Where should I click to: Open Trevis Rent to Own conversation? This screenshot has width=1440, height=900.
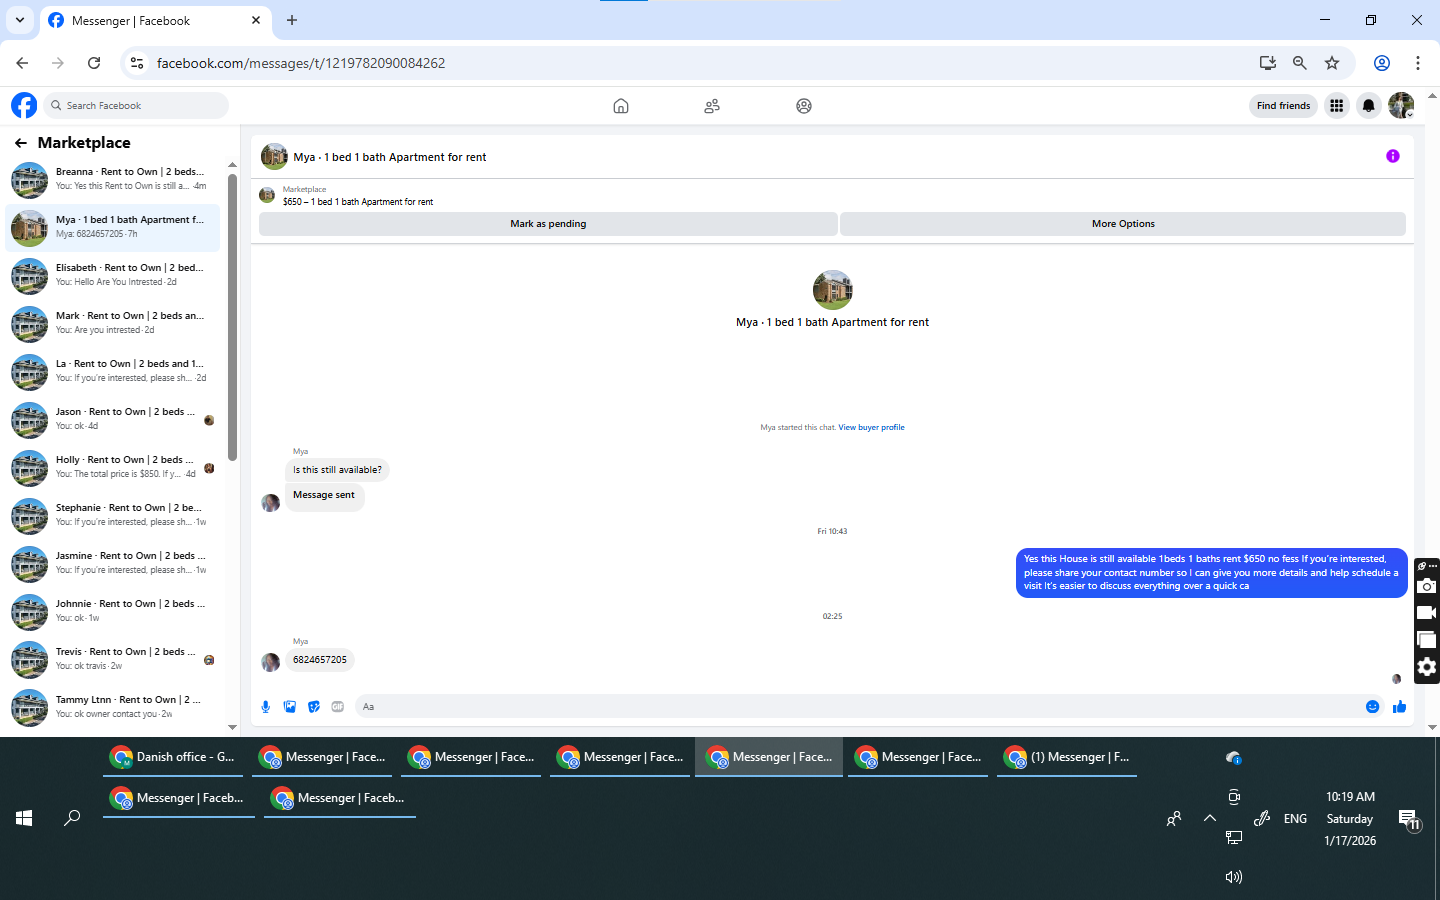[x=112, y=660]
